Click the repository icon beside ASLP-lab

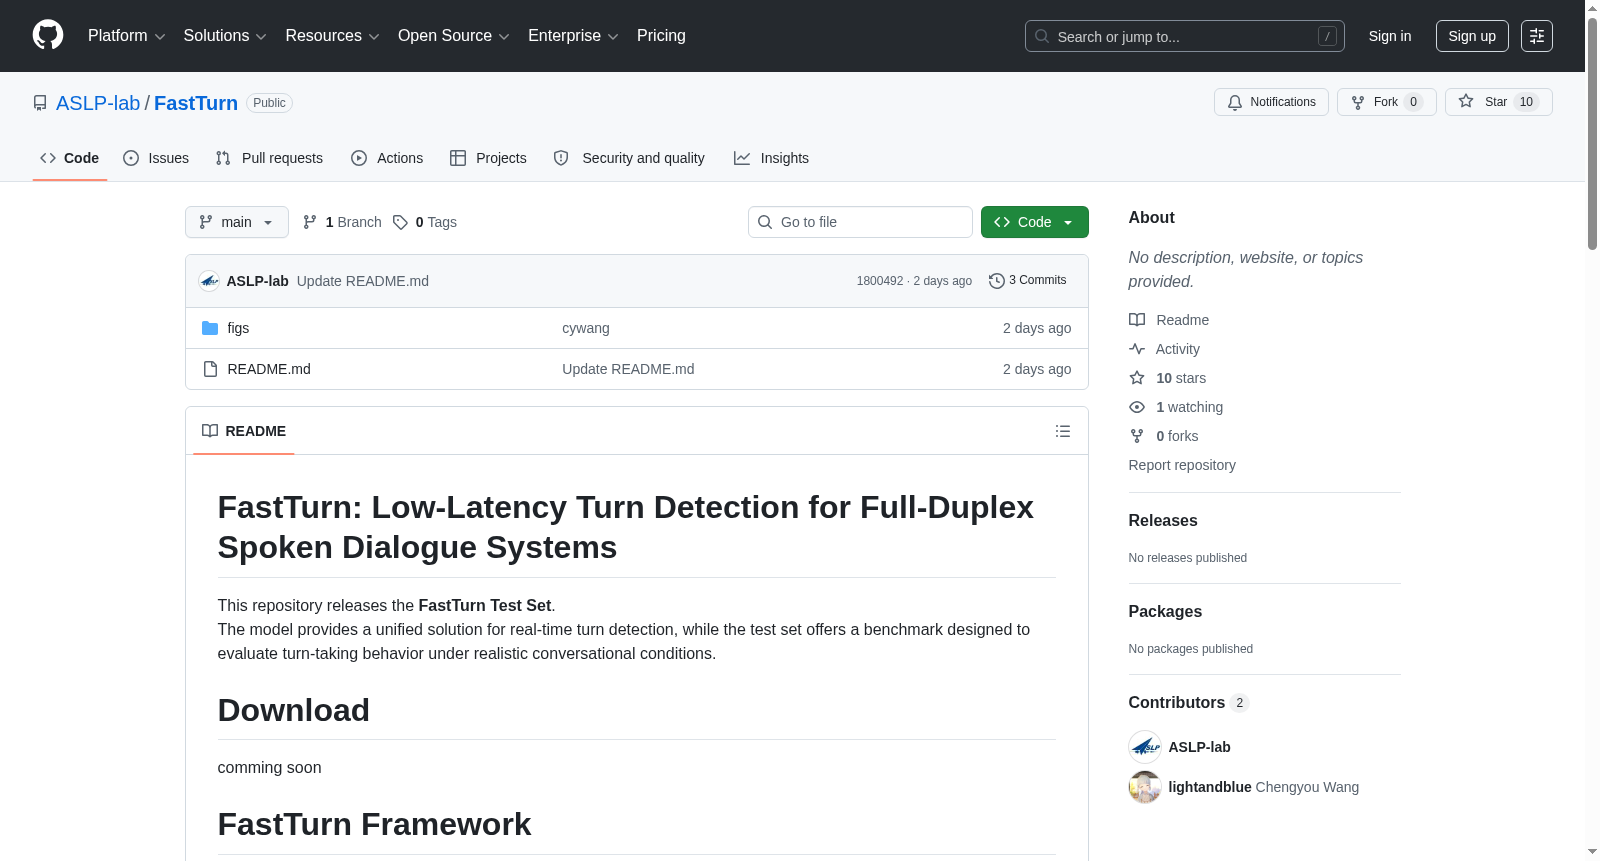40,103
